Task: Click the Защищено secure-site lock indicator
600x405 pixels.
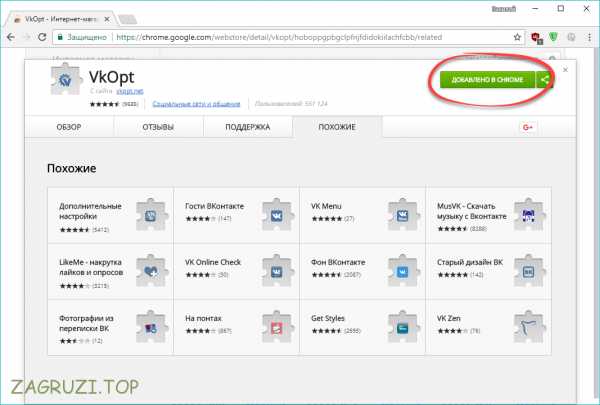Action: tap(82, 37)
